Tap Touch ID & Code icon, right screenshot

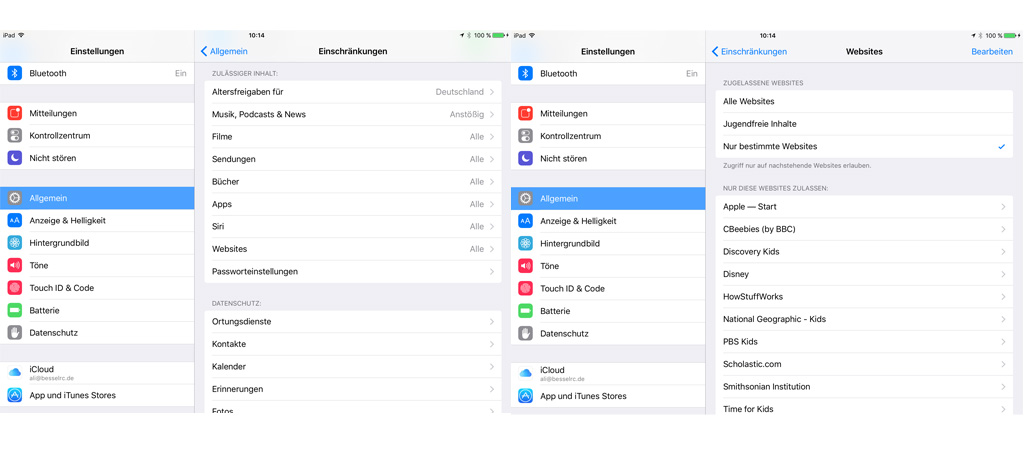525,288
